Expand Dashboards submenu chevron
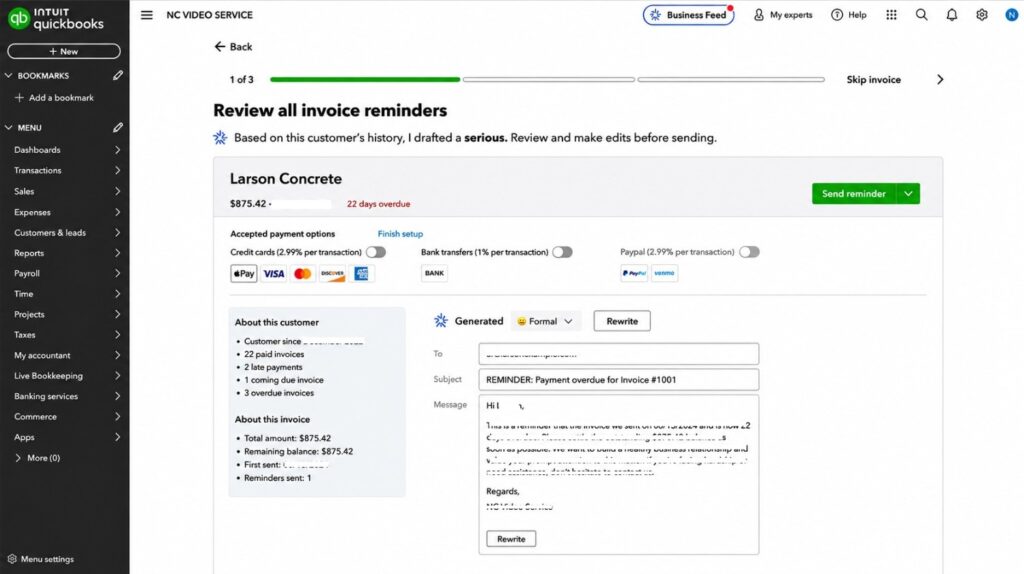The height and width of the screenshot is (574, 1024). pos(118,150)
